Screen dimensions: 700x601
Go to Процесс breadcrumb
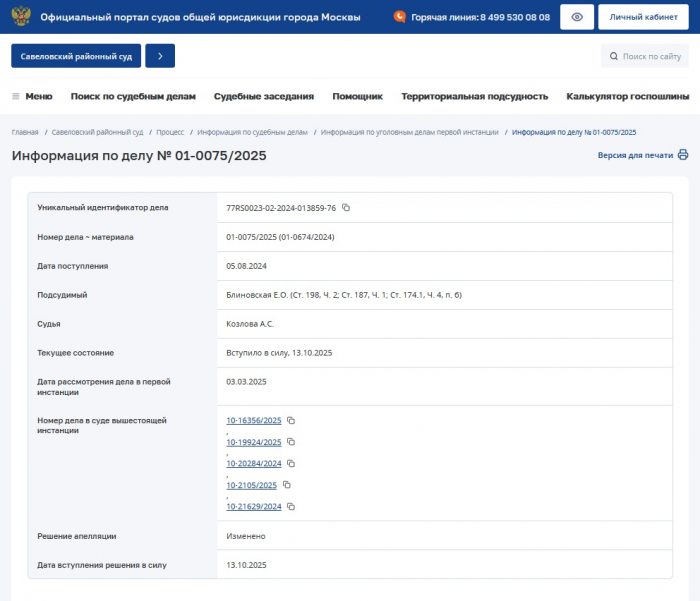(170, 132)
